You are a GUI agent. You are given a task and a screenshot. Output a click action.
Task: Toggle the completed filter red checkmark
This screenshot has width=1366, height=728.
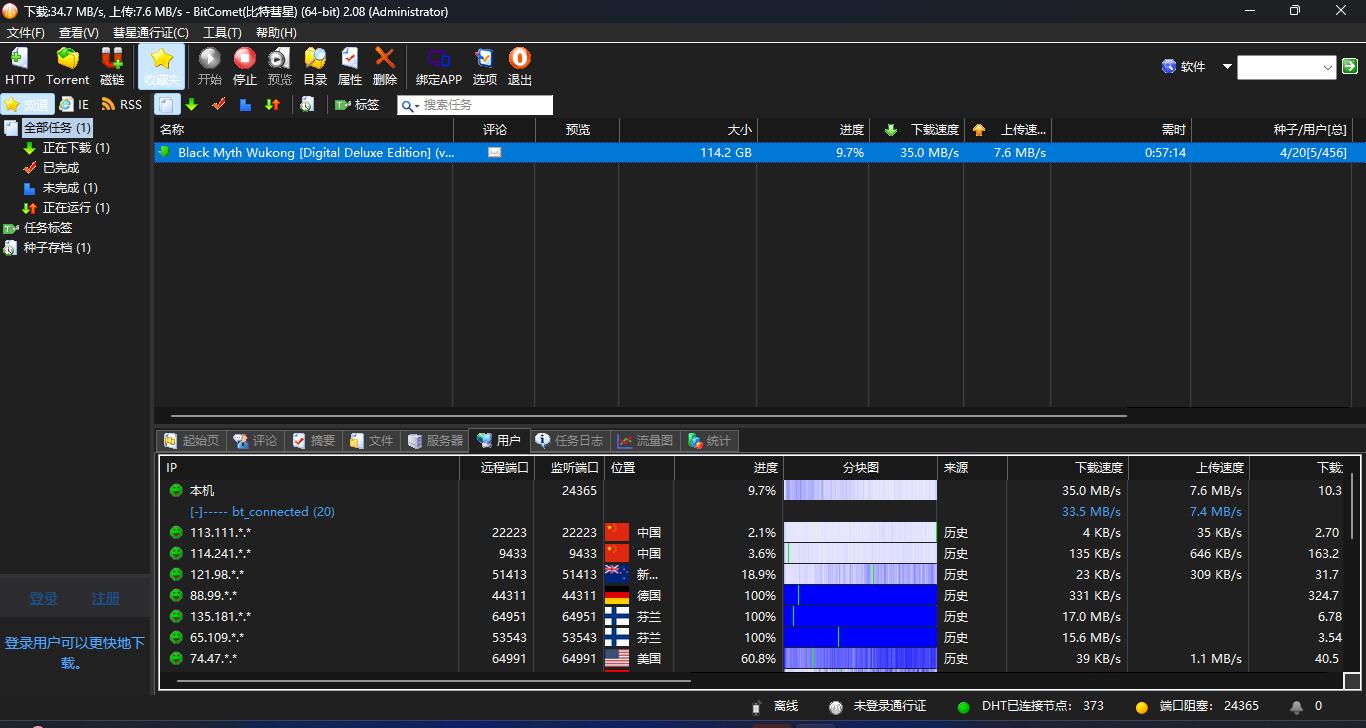click(x=219, y=104)
